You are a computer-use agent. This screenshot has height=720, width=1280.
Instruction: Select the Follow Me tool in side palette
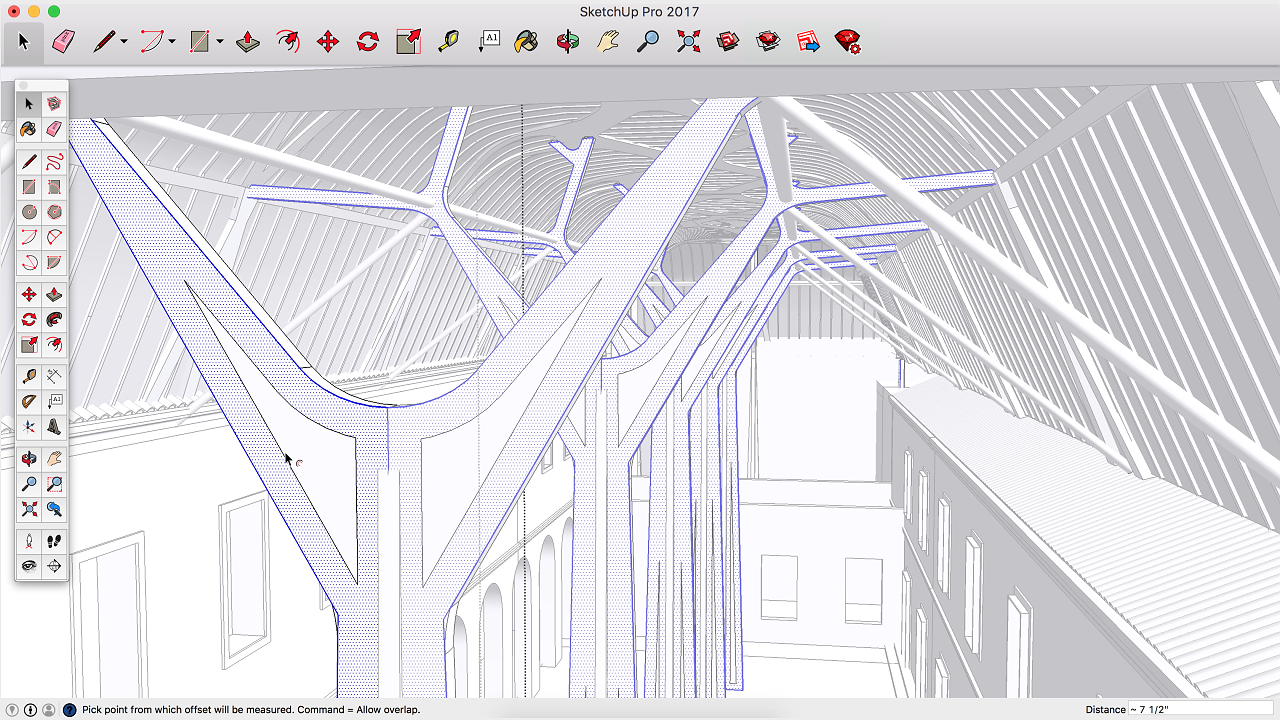pyautogui.click(x=54, y=320)
